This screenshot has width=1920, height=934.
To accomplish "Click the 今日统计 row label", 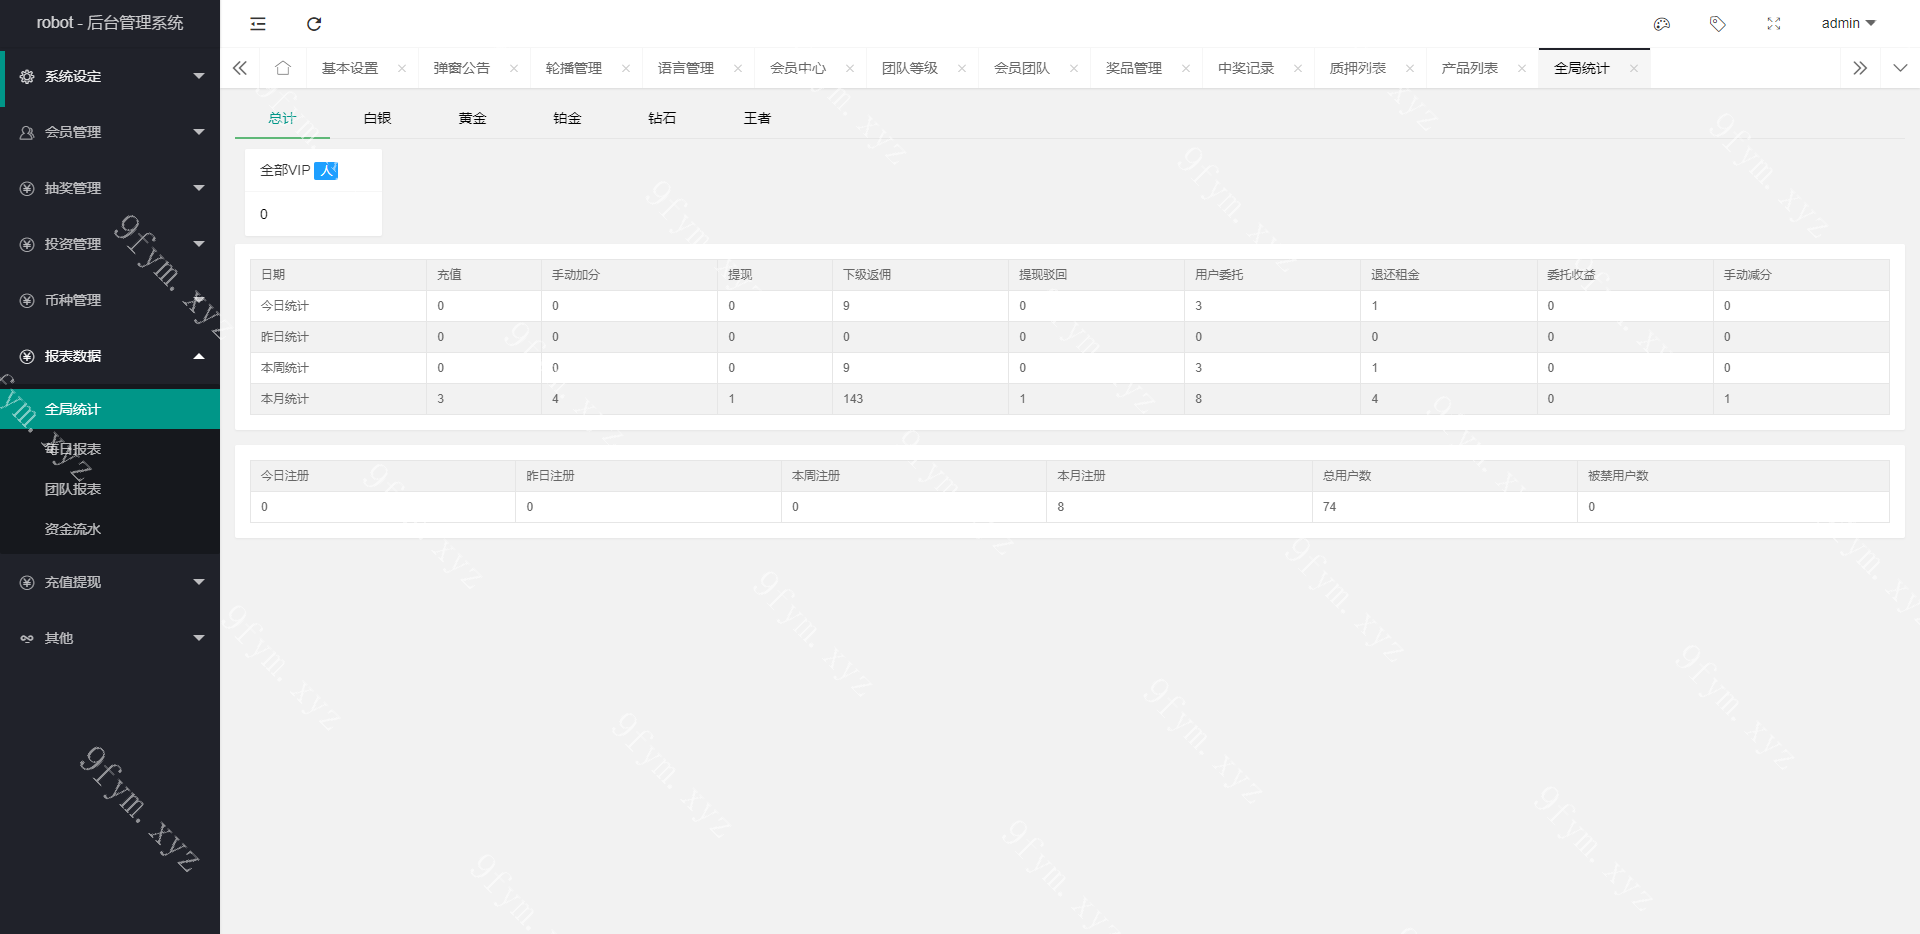I will (285, 306).
